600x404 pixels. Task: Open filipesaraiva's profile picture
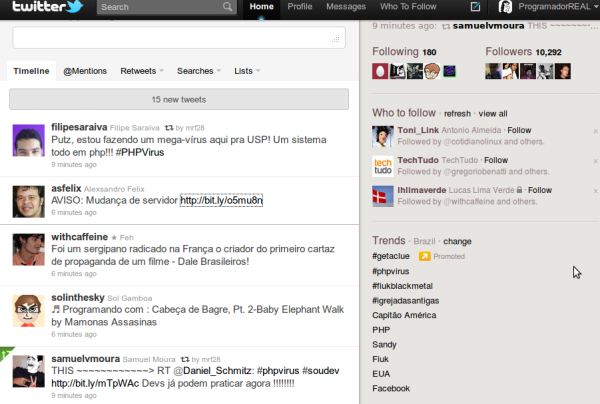(29, 140)
